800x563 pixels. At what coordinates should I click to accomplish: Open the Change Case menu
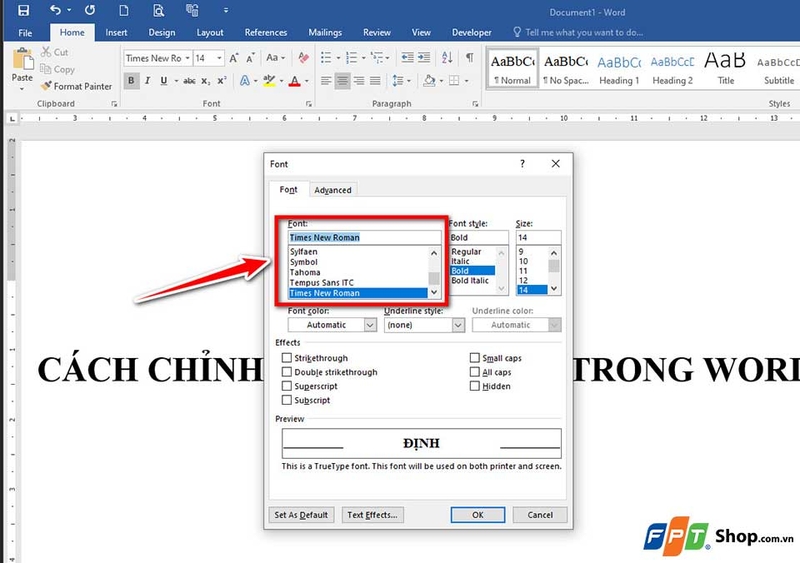[x=276, y=58]
